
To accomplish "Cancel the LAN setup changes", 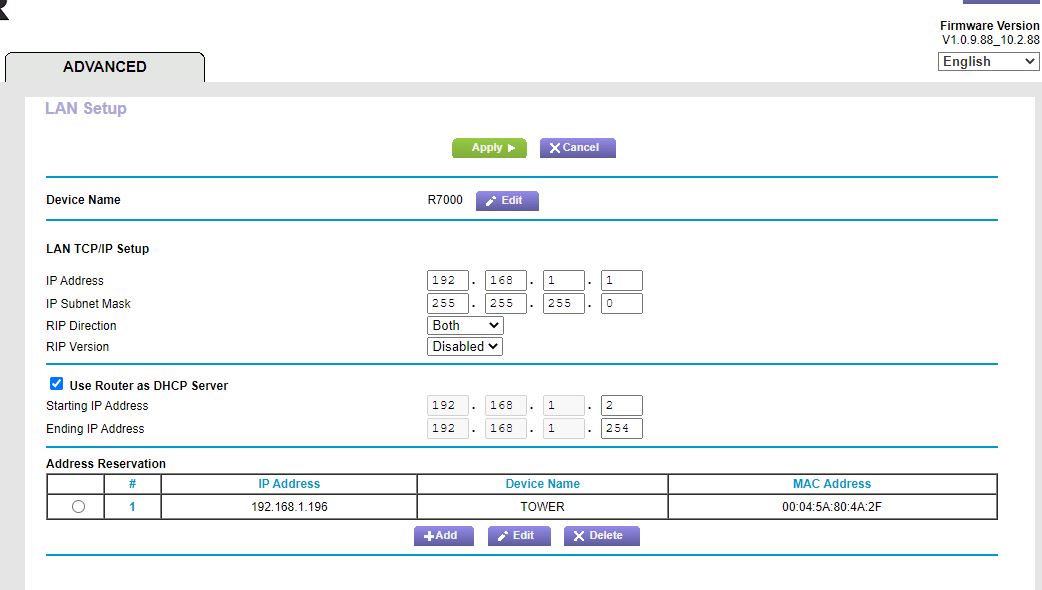I will coord(577,148).
